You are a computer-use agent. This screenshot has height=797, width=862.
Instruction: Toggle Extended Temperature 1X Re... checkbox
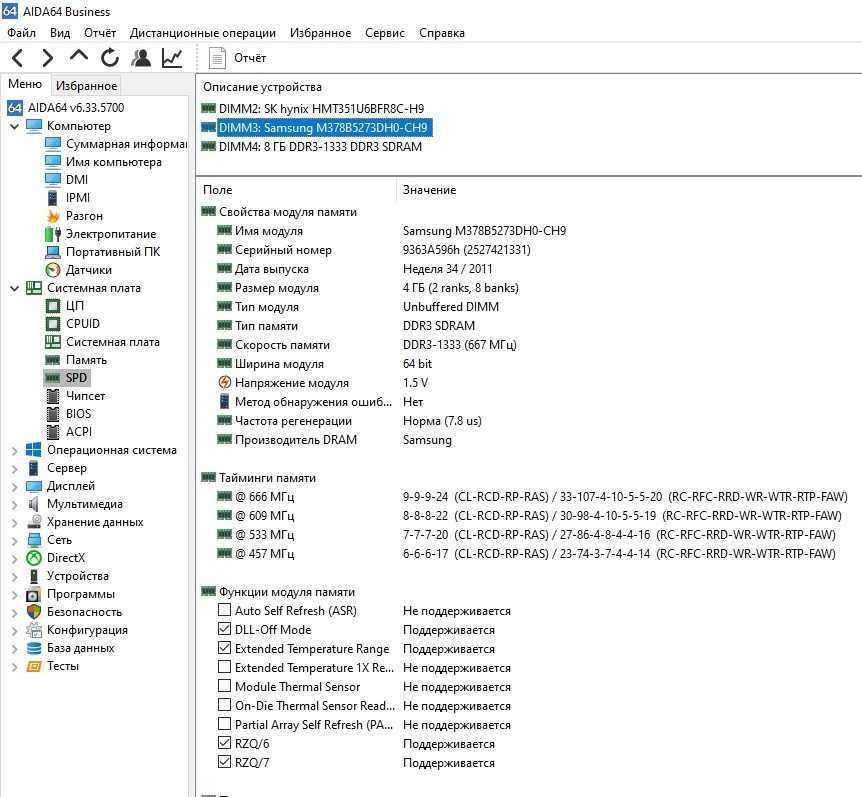pyautogui.click(x=224, y=667)
